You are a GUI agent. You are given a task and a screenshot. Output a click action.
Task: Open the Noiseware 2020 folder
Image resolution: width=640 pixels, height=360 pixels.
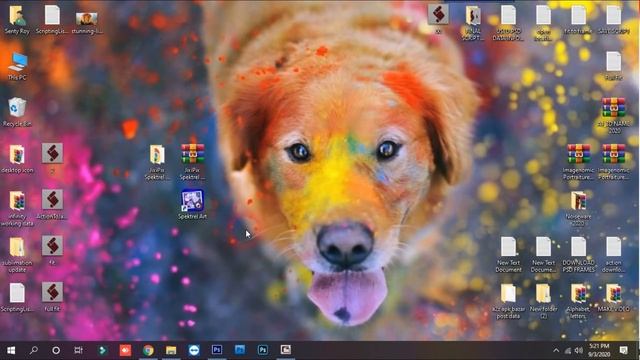click(578, 209)
